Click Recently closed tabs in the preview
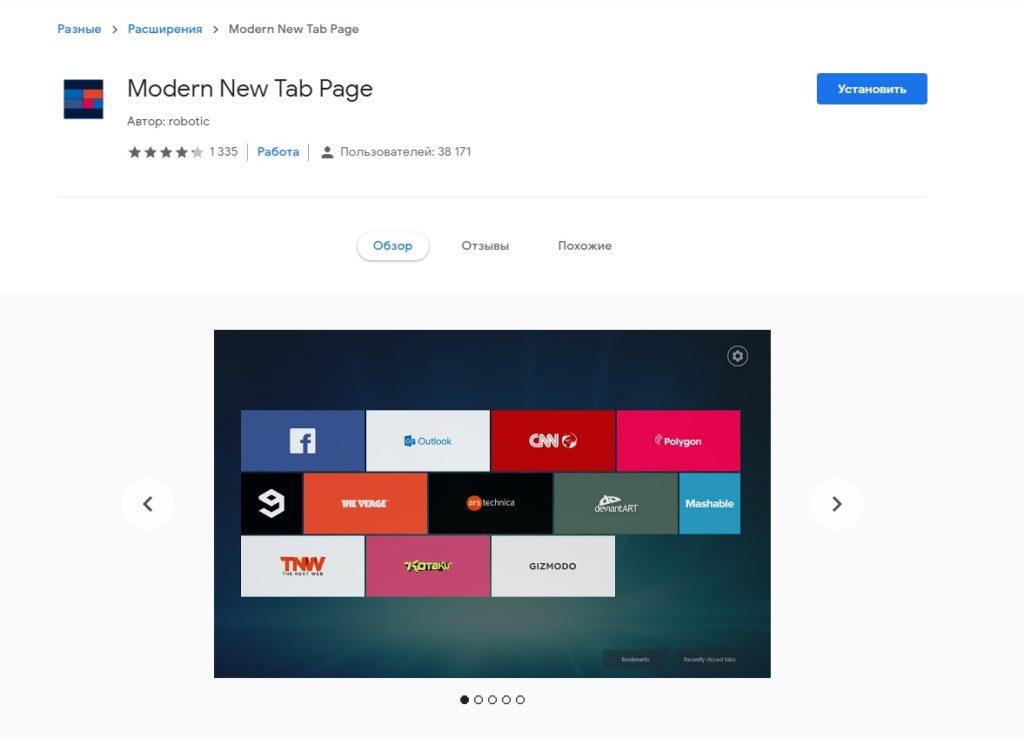Viewport: 1024px width, 752px height. 709,659
